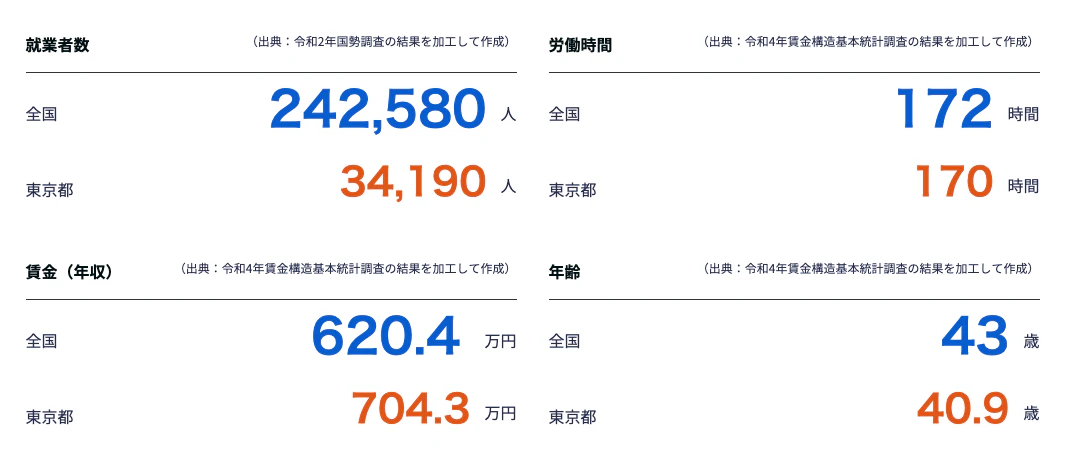Click the 全国 label under 賃金（年収）
This screenshot has height=459, width=1090.
pyautogui.click(x=41, y=341)
